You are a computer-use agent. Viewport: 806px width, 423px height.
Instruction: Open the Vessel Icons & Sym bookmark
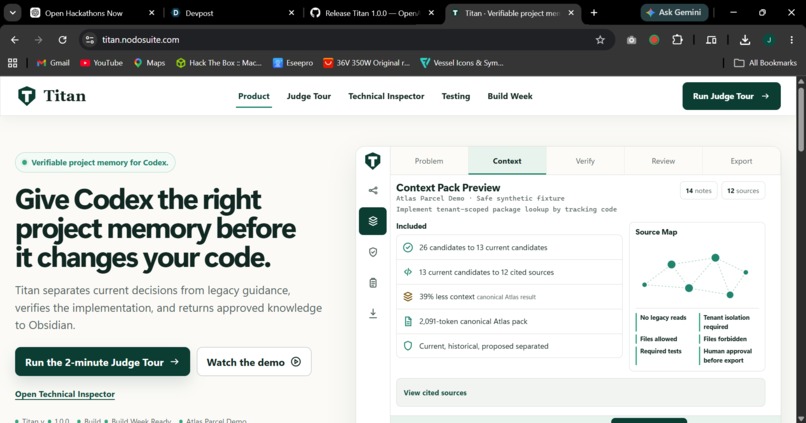click(462, 63)
